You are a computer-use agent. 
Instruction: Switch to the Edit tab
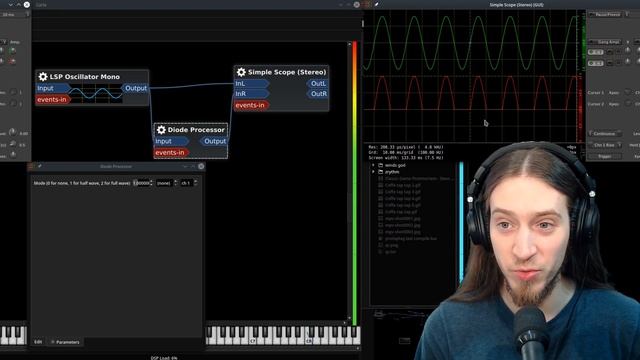[x=38, y=342]
